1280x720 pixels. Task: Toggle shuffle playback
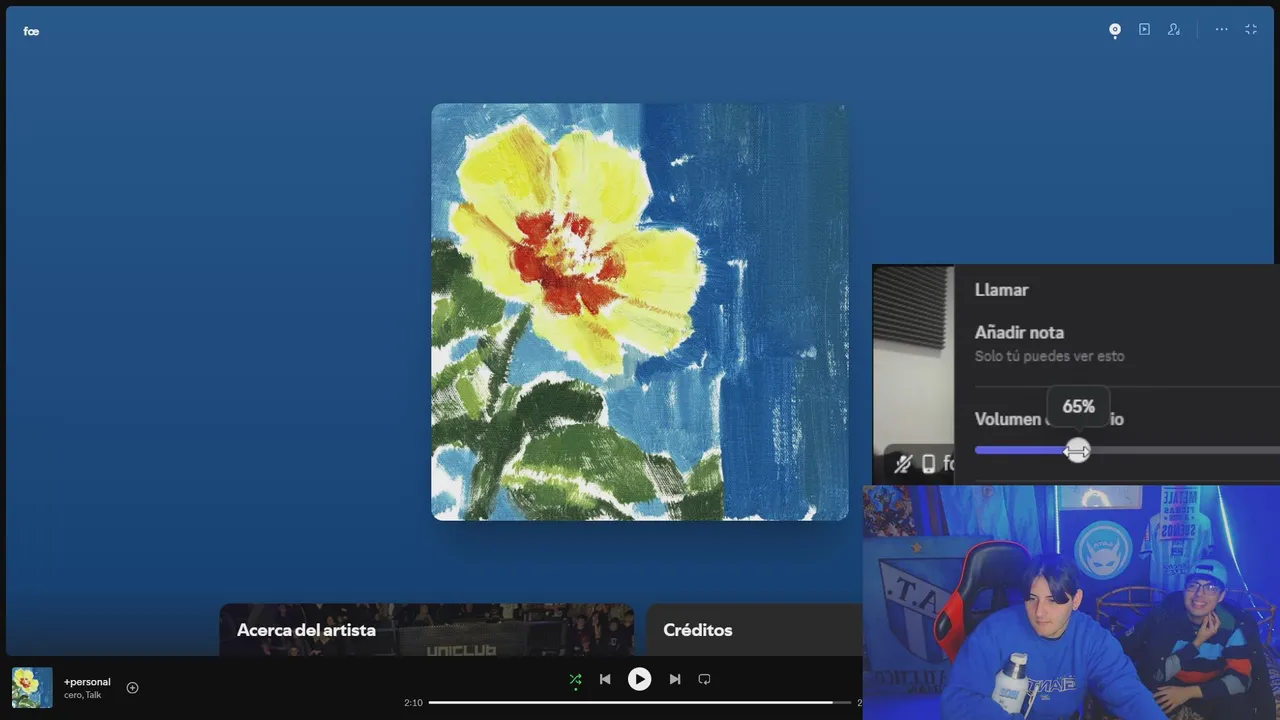click(575, 679)
